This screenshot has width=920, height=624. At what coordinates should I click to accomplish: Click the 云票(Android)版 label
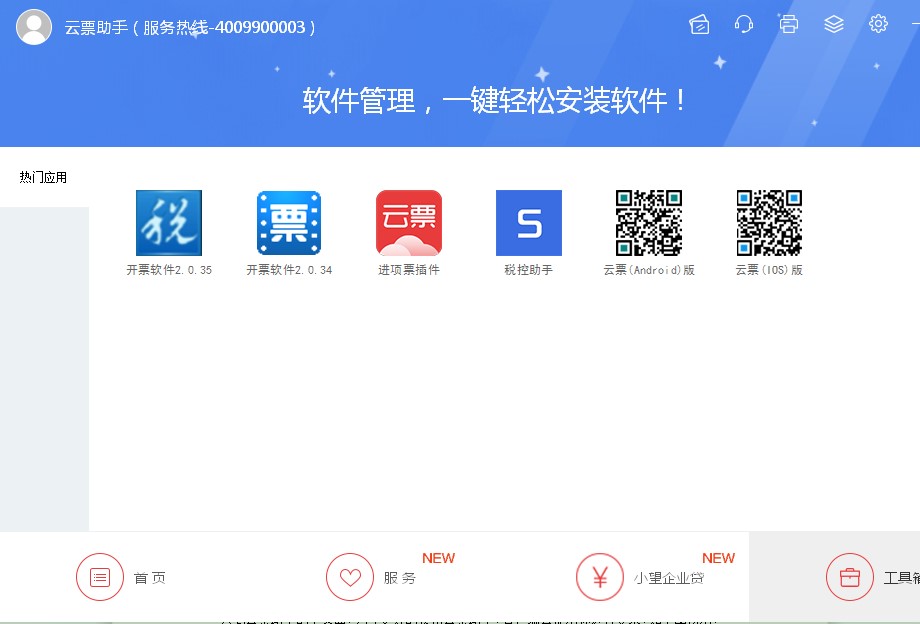tap(649, 270)
